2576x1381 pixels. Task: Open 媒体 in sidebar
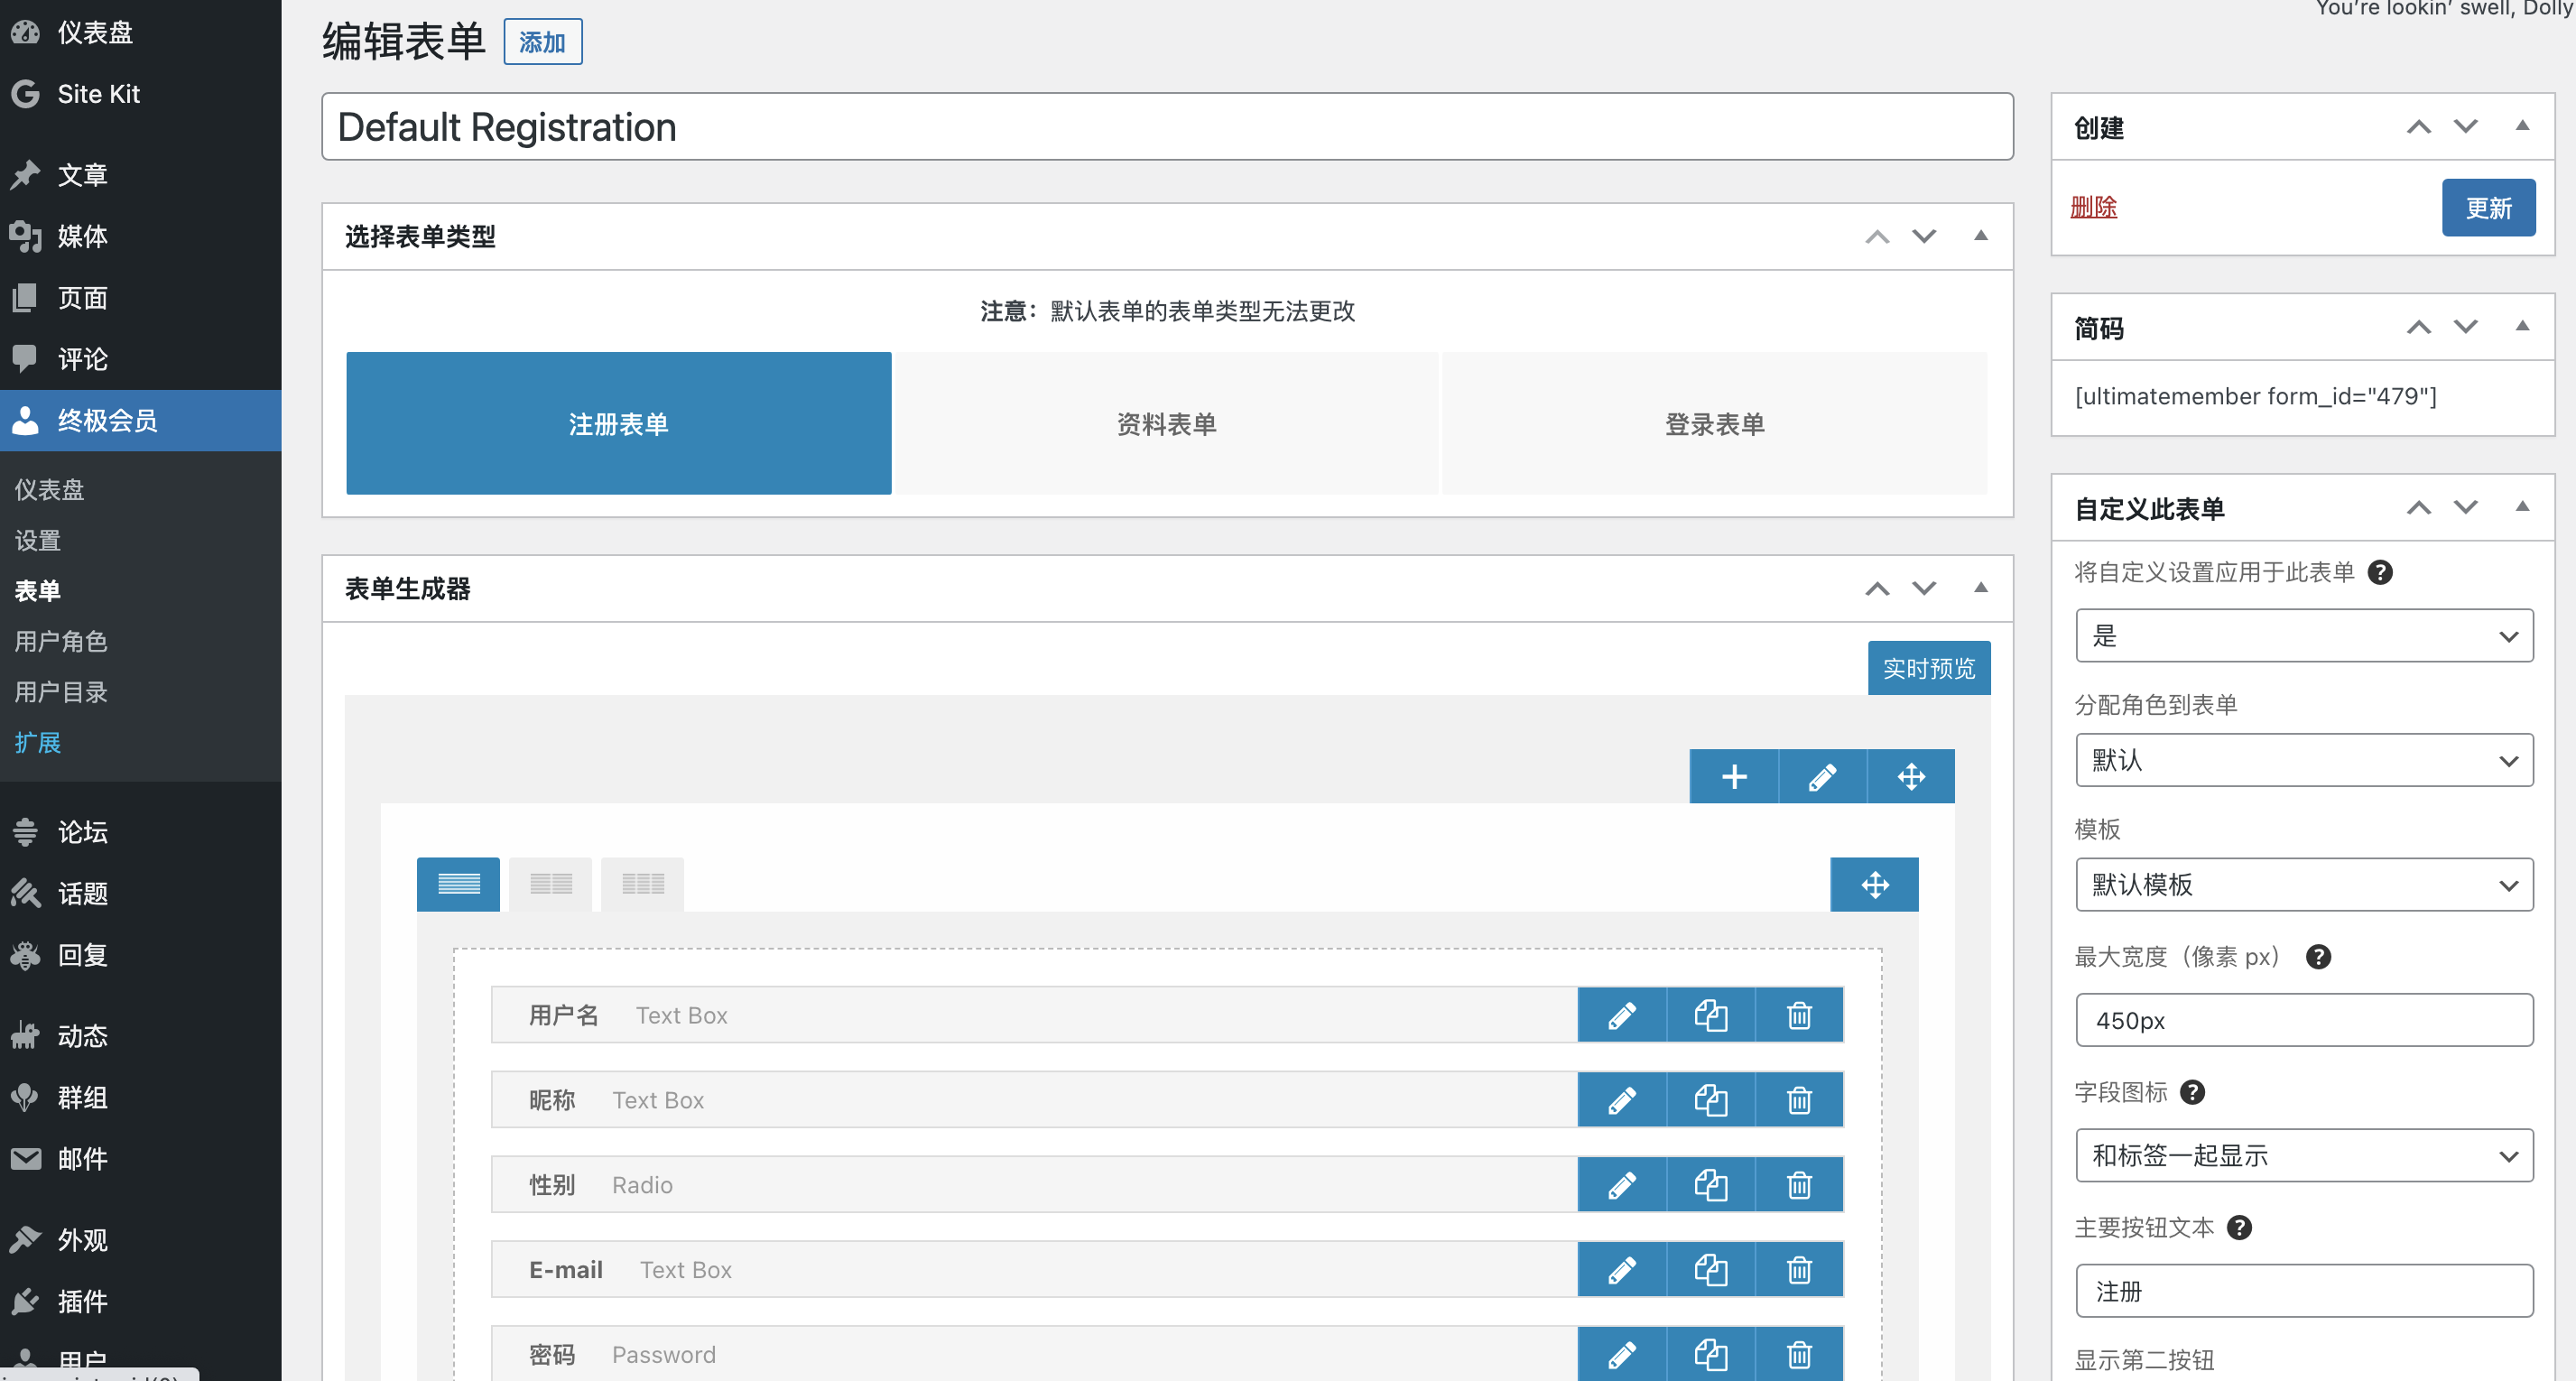click(x=82, y=236)
